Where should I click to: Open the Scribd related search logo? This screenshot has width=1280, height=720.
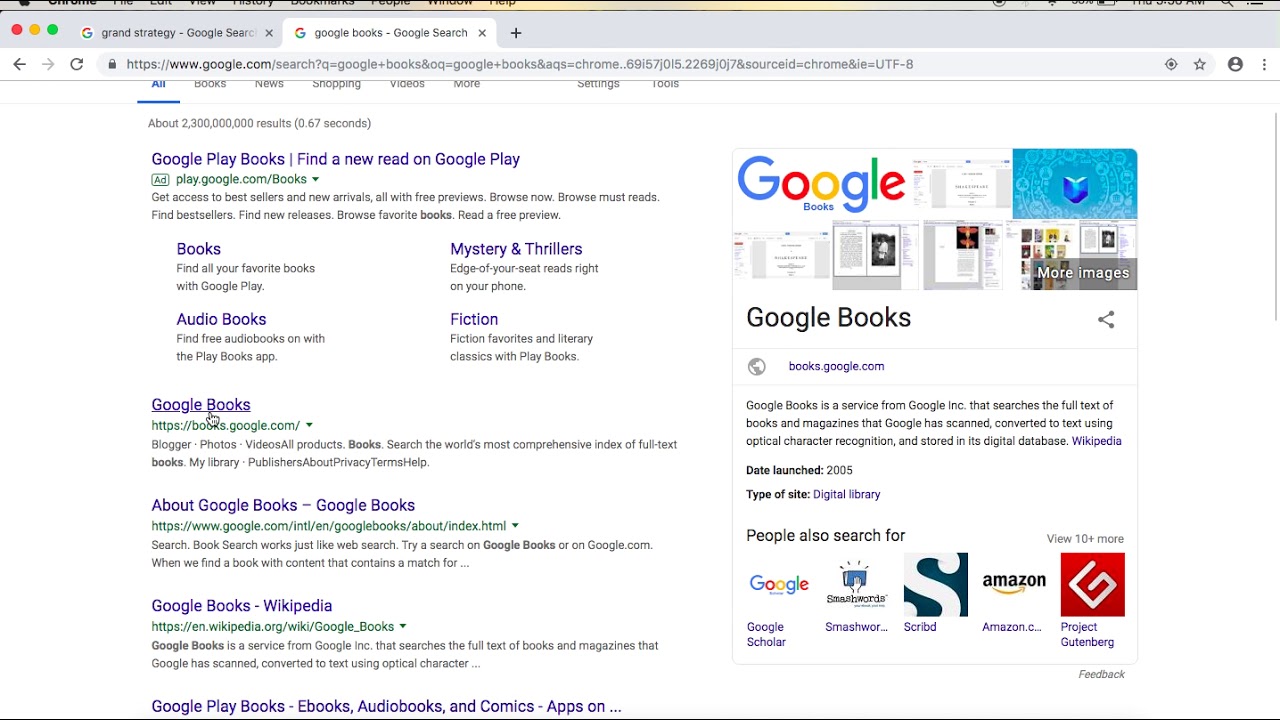pyautogui.click(x=936, y=585)
